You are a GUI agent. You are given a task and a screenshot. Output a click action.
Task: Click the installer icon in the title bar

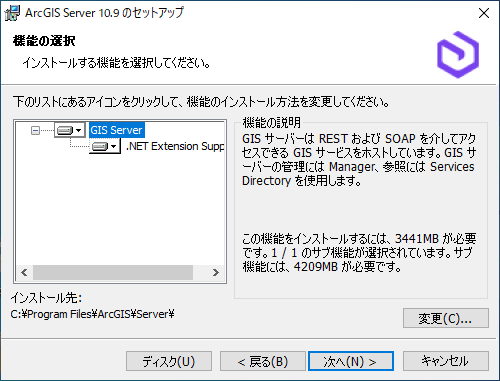click(x=13, y=13)
